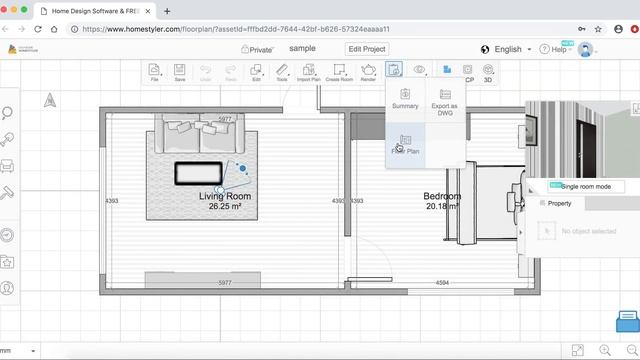640x360 pixels.
Task: Open the Edit tool menu
Action: (x=256, y=72)
